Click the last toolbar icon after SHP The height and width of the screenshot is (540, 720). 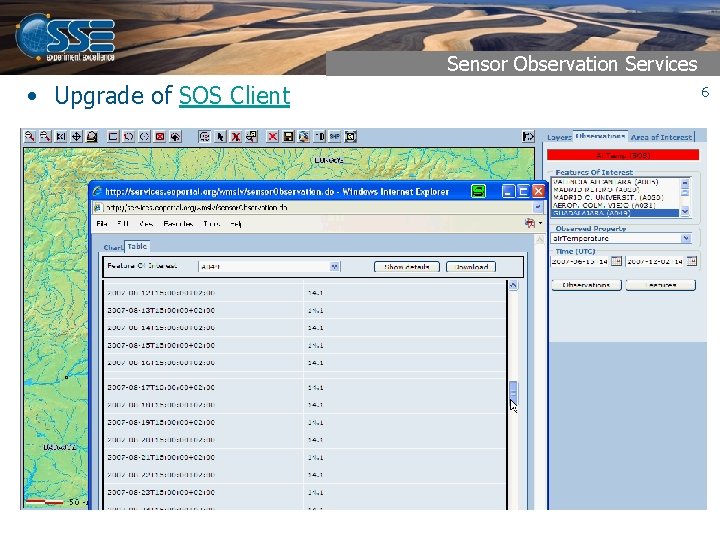click(350, 136)
